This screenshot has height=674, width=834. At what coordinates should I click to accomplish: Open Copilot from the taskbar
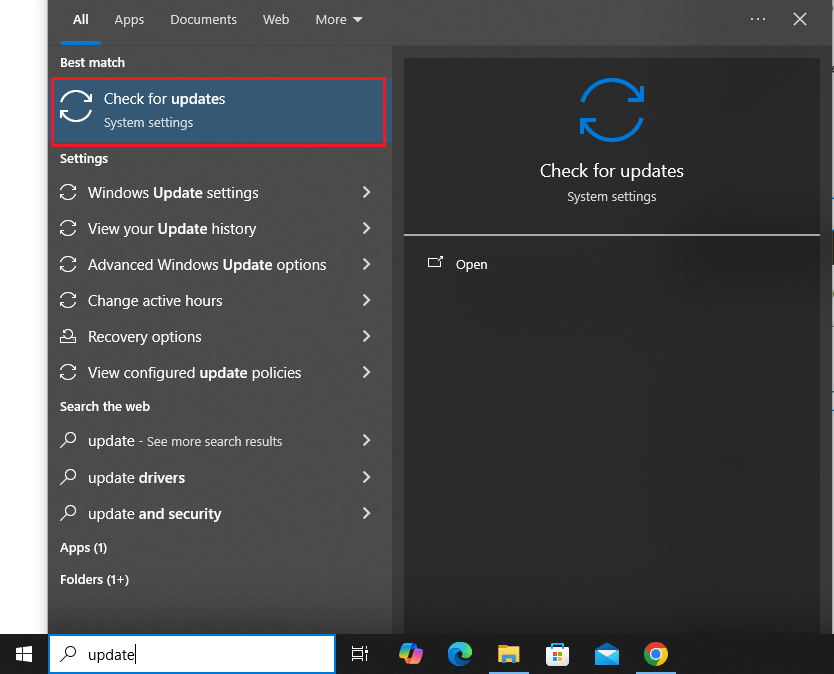coord(411,654)
